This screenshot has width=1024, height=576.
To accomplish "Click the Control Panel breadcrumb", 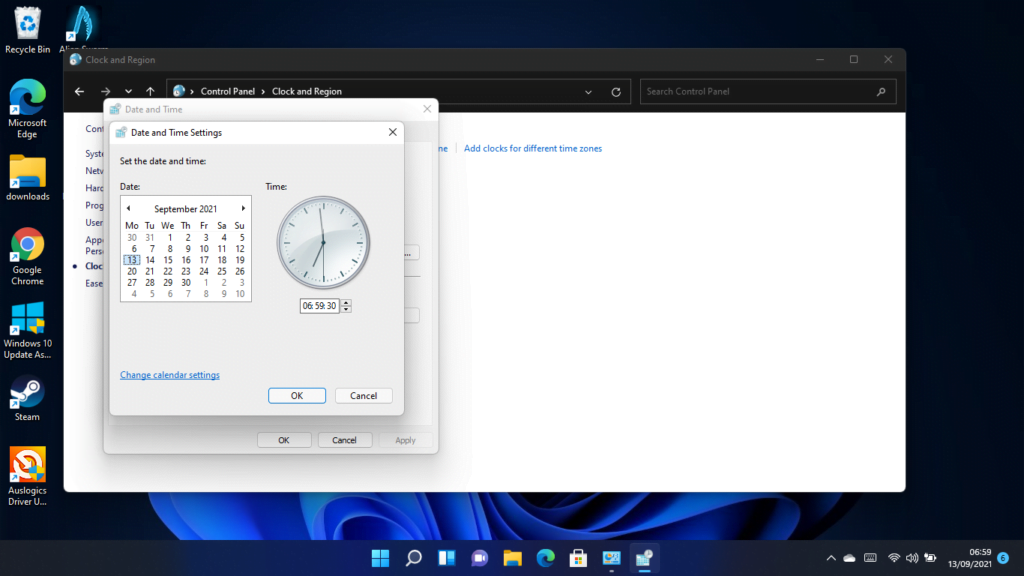I will (x=228, y=91).
